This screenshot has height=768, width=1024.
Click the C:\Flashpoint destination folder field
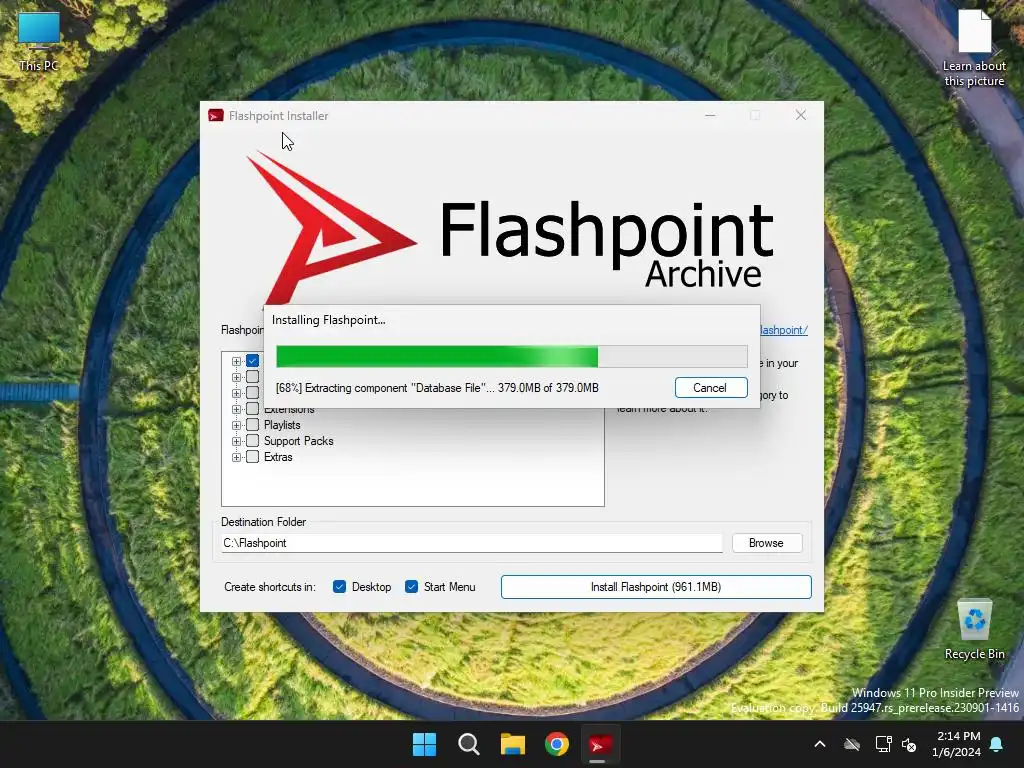(472, 543)
